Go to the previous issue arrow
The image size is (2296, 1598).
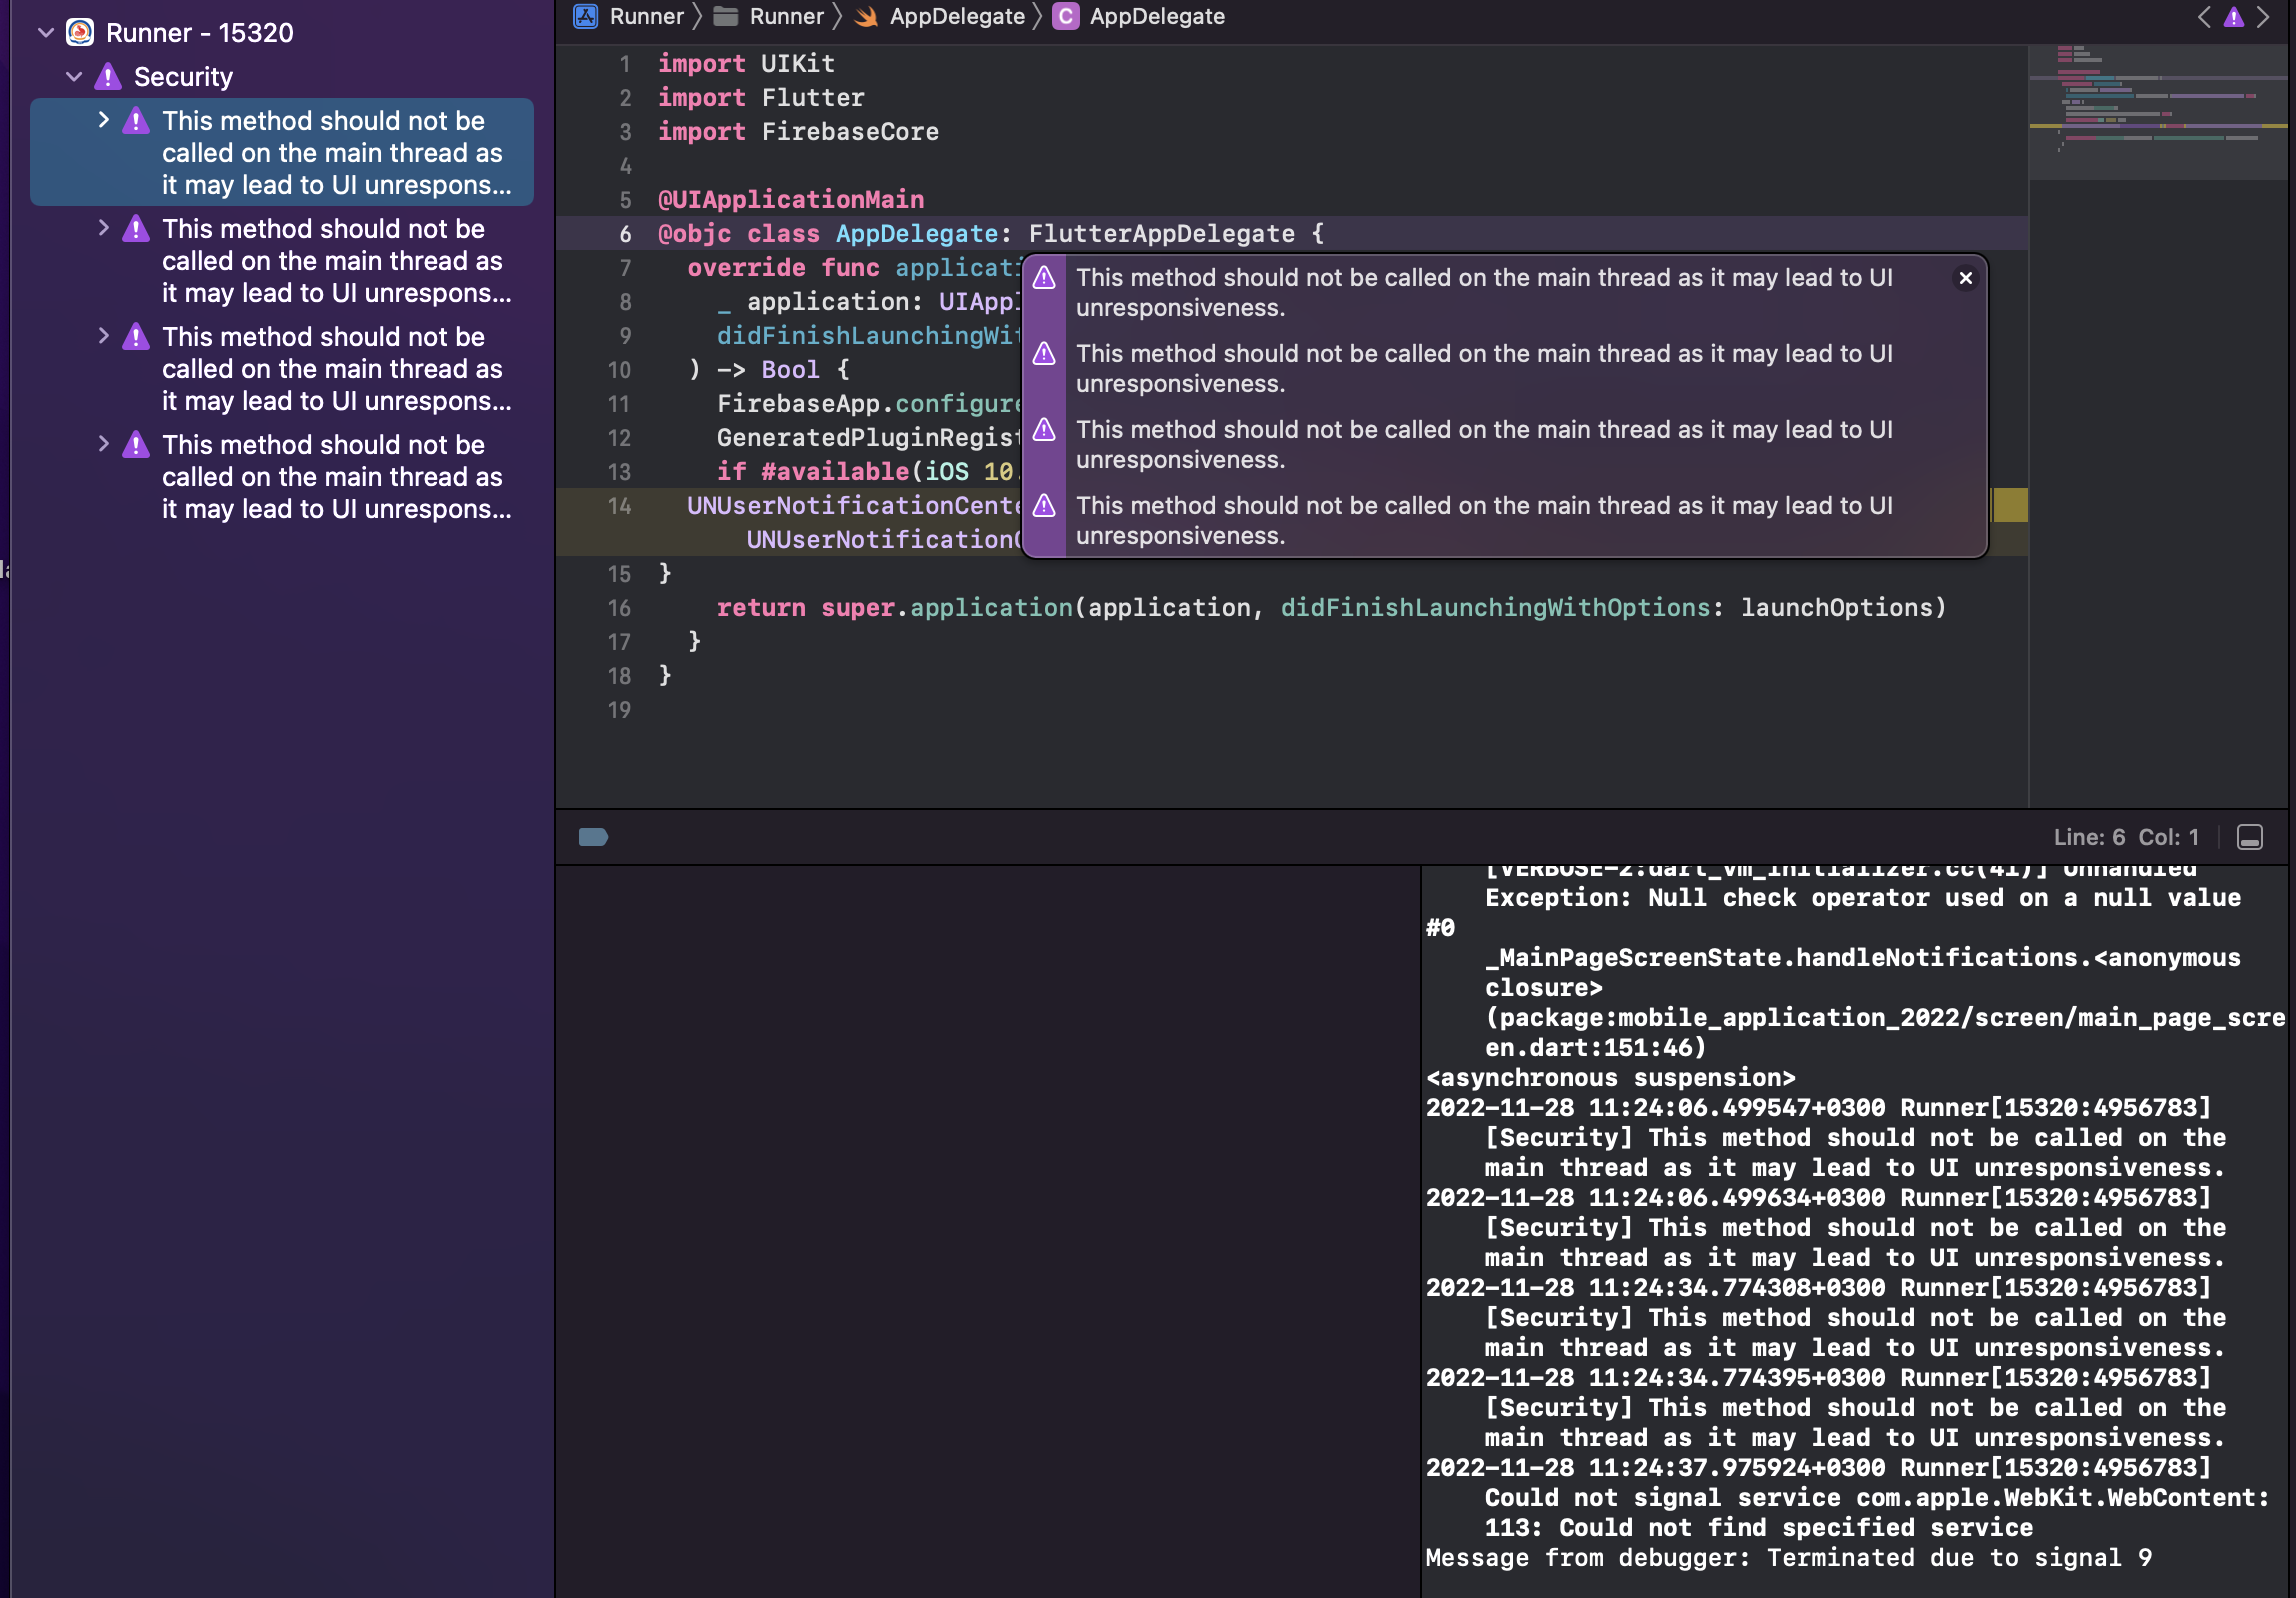[x=2203, y=16]
